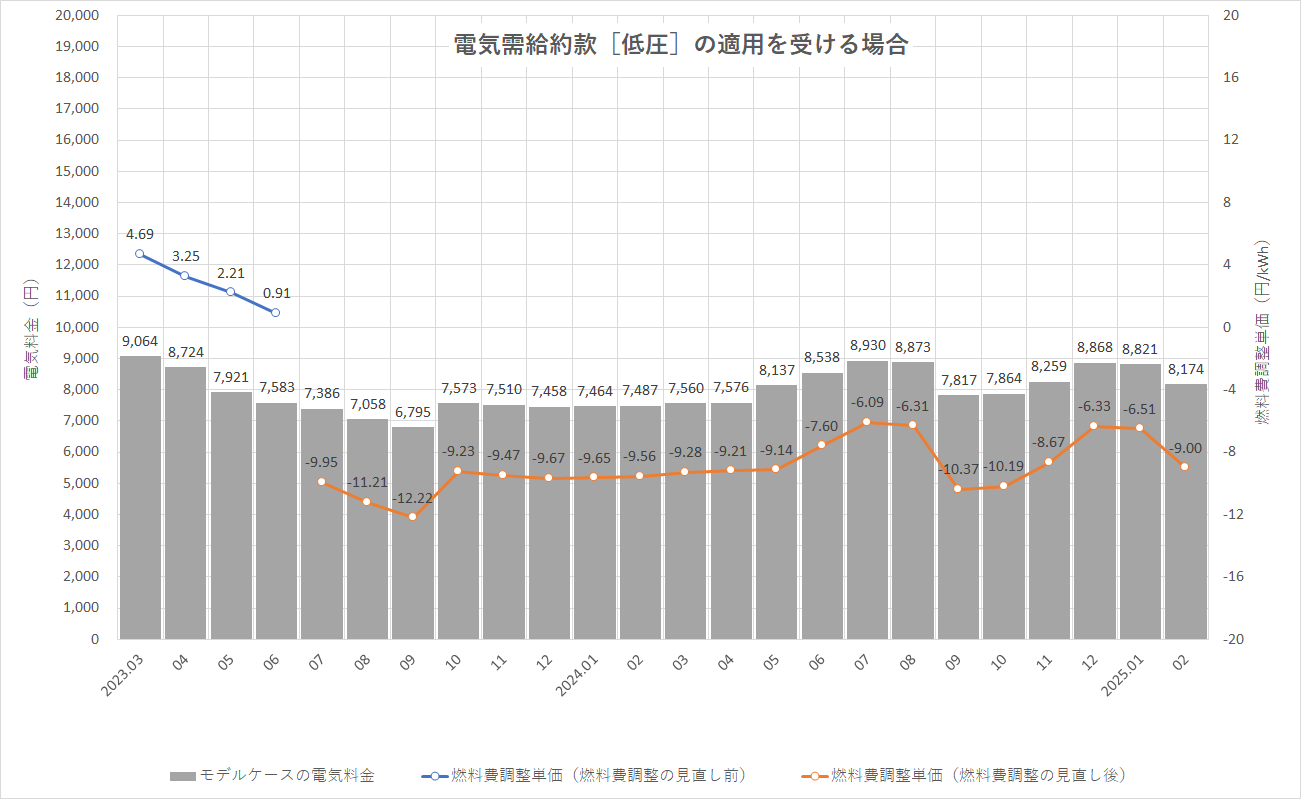The image size is (1301, 799).
Task: Click the data label 7,058
Action: [x=367, y=404]
